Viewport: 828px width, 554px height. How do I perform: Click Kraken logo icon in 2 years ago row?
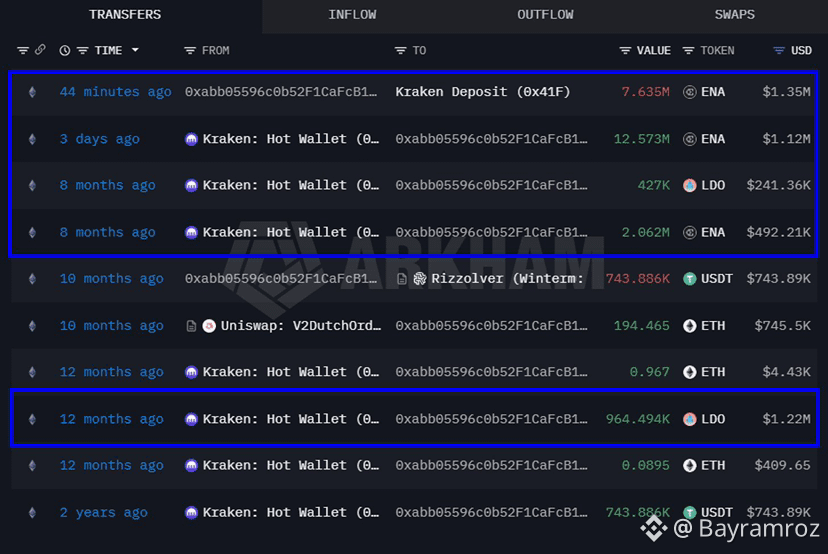point(191,512)
